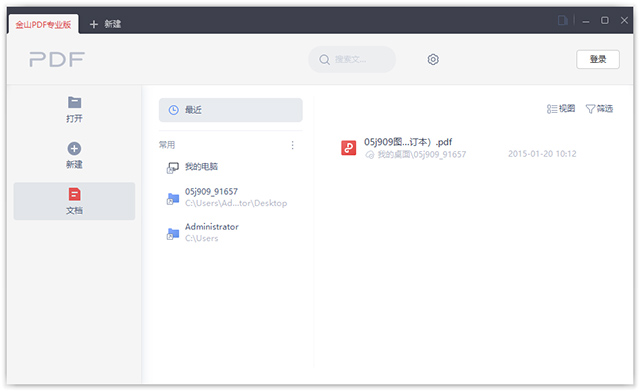This screenshot has width=640, height=391.
Task: Click the date 2015-01-20 10:12
Action: (542, 154)
